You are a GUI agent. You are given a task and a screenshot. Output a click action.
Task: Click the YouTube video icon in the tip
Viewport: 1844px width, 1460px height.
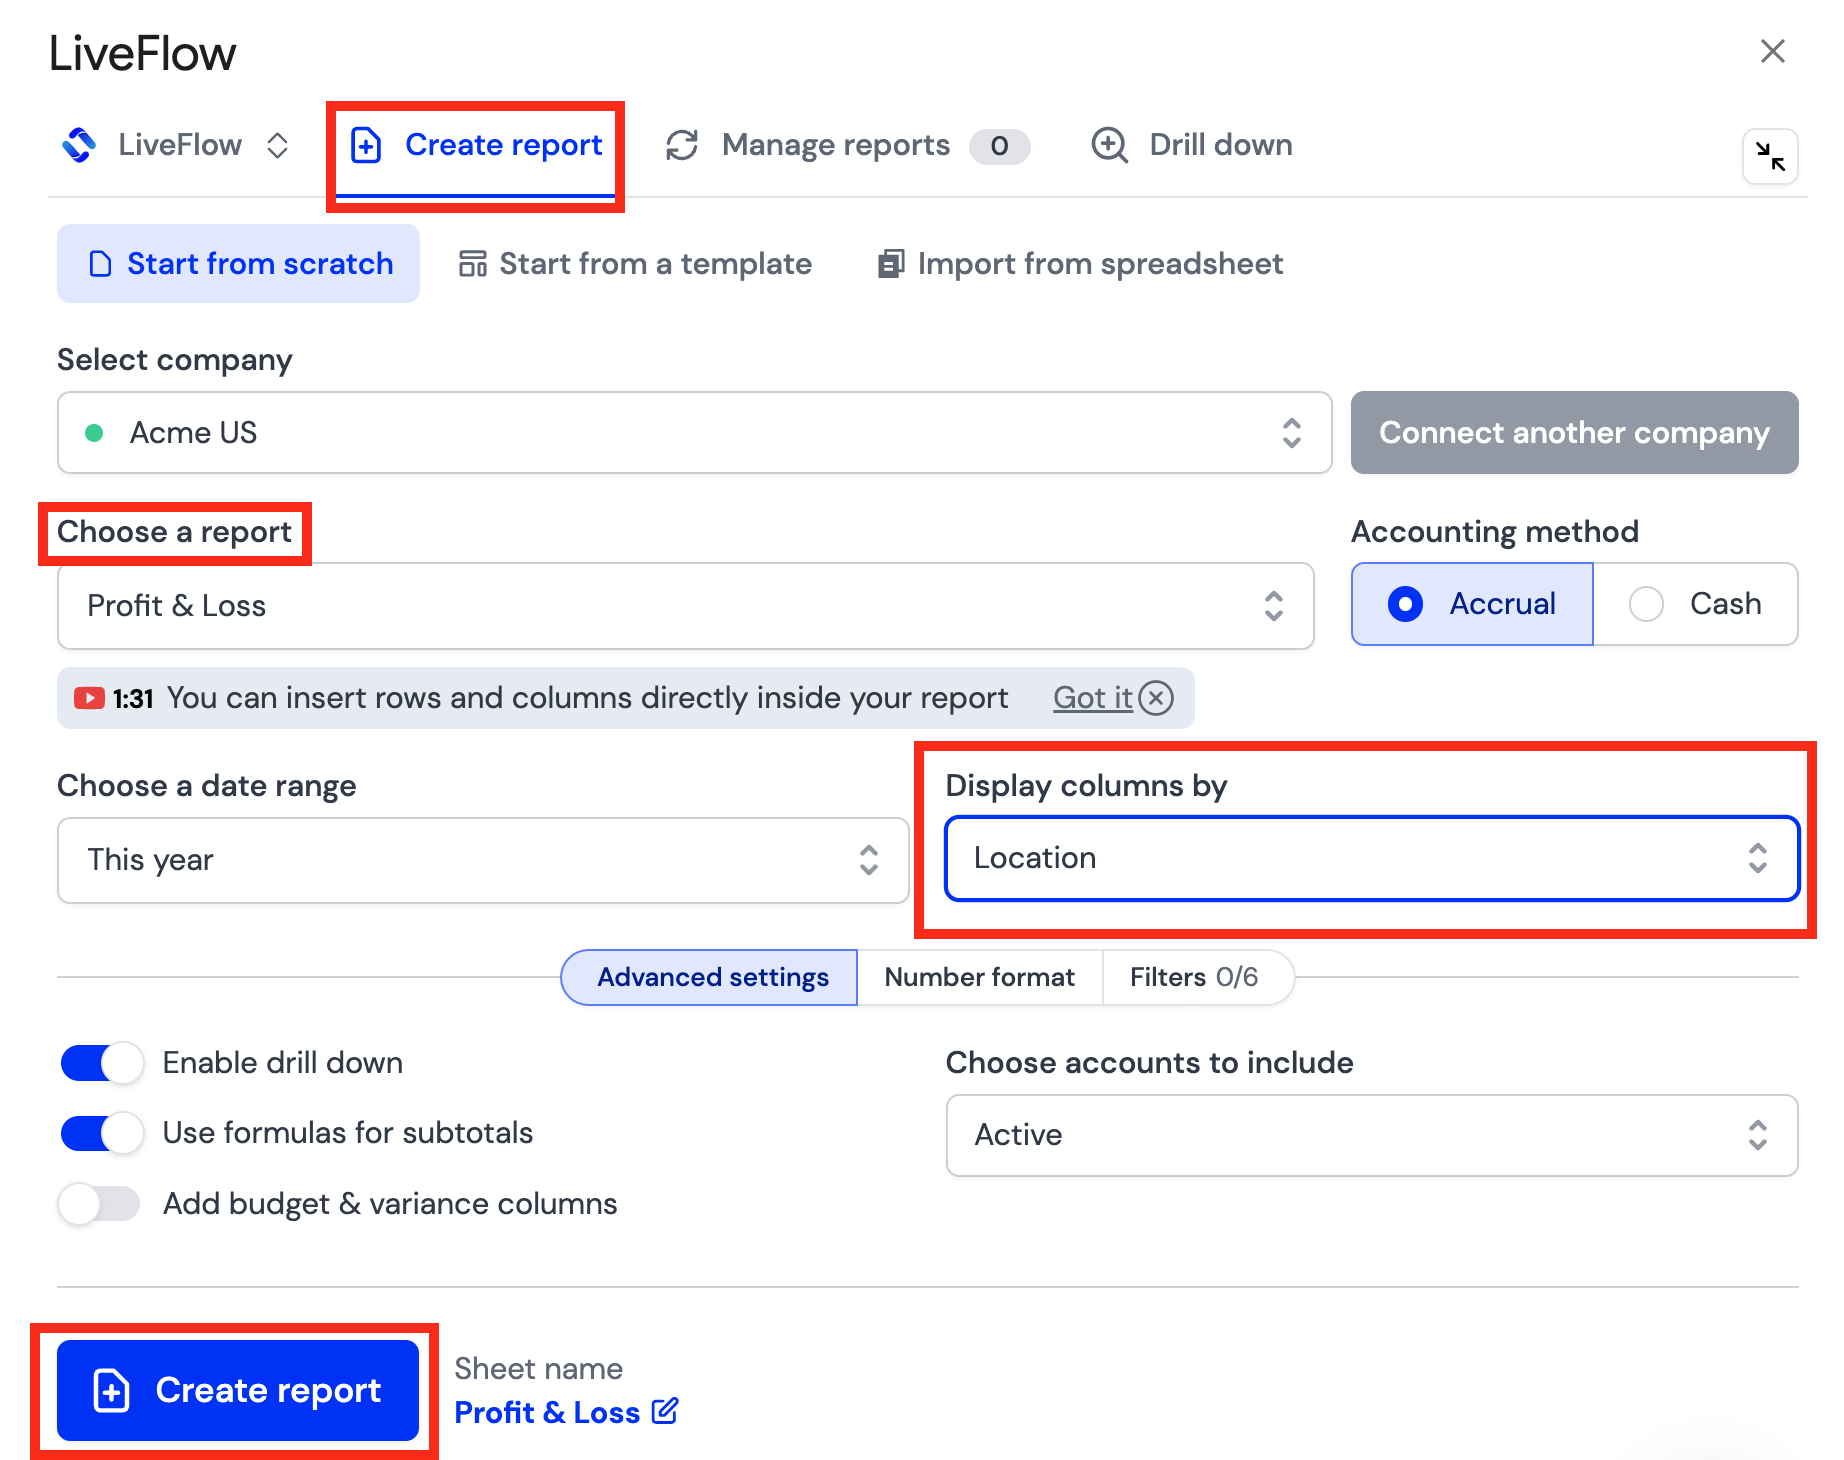tap(89, 698)
